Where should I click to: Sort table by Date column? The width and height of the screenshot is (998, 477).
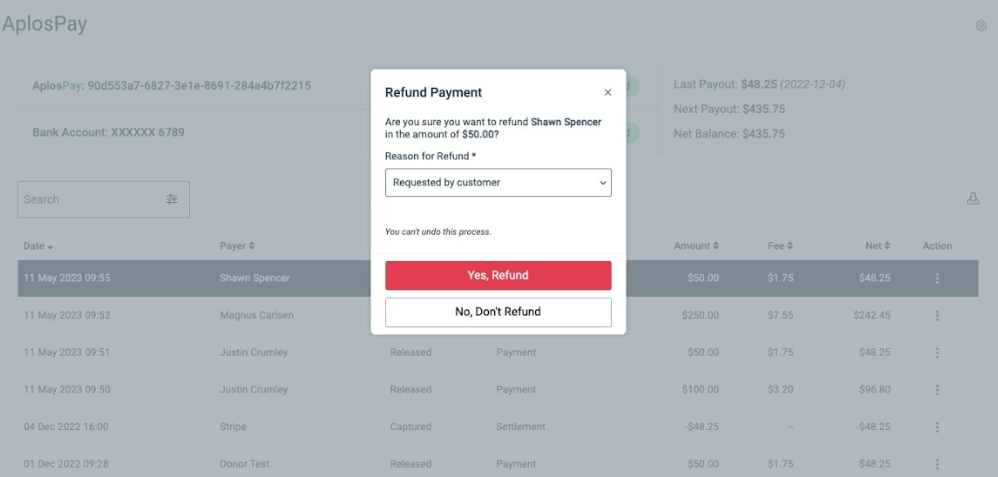click(38, 246)
